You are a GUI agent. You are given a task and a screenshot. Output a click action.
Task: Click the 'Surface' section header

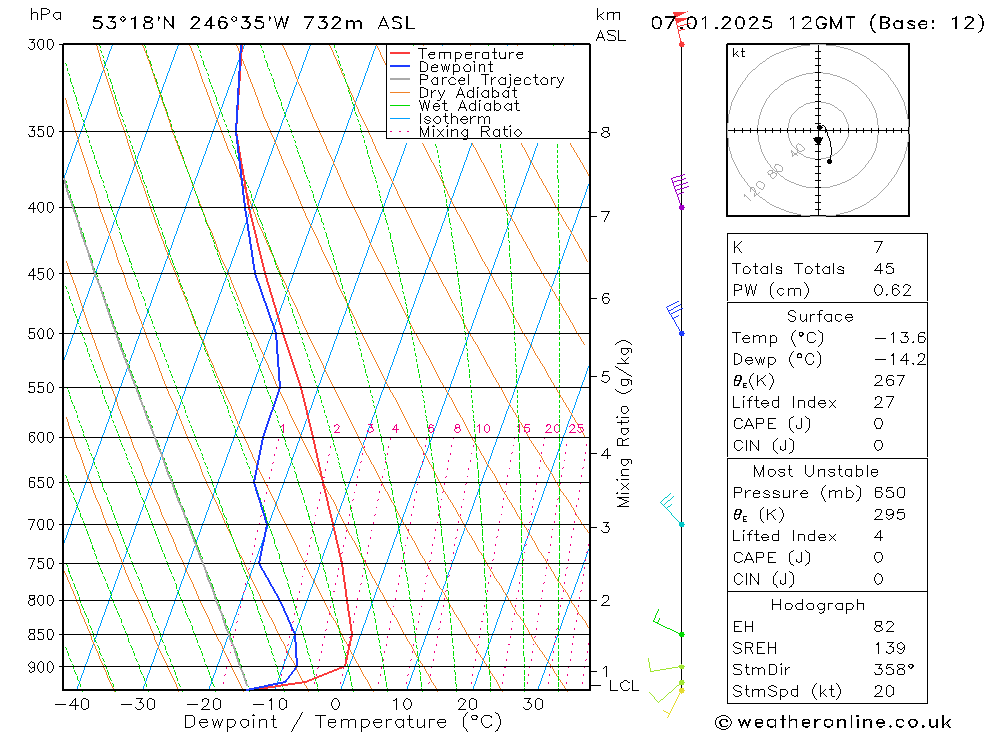click(x=820, y=316)
